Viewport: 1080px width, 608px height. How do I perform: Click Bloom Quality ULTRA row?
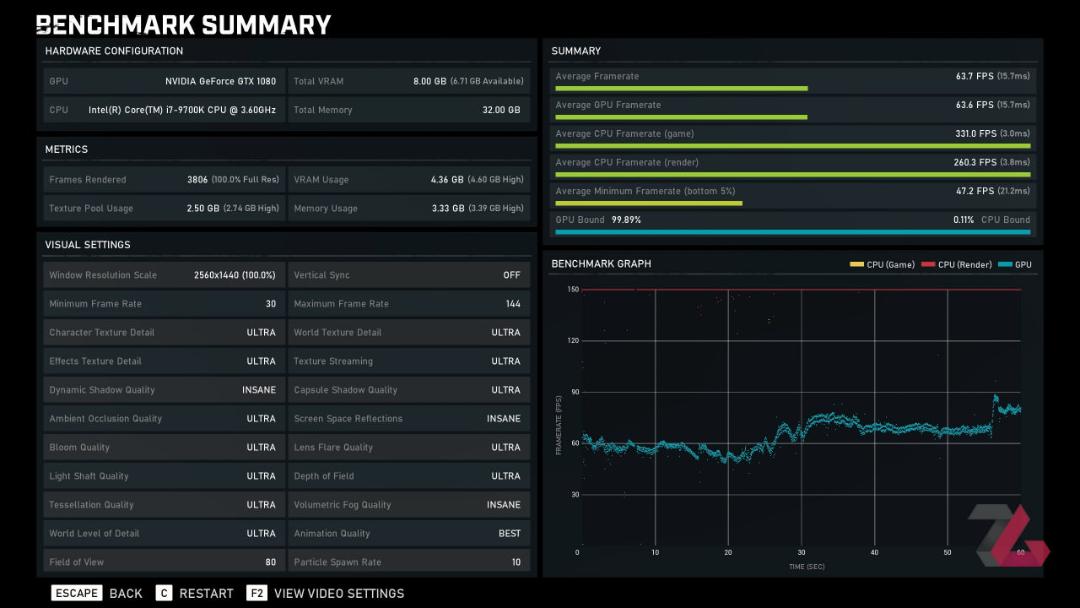click(164, 448)
